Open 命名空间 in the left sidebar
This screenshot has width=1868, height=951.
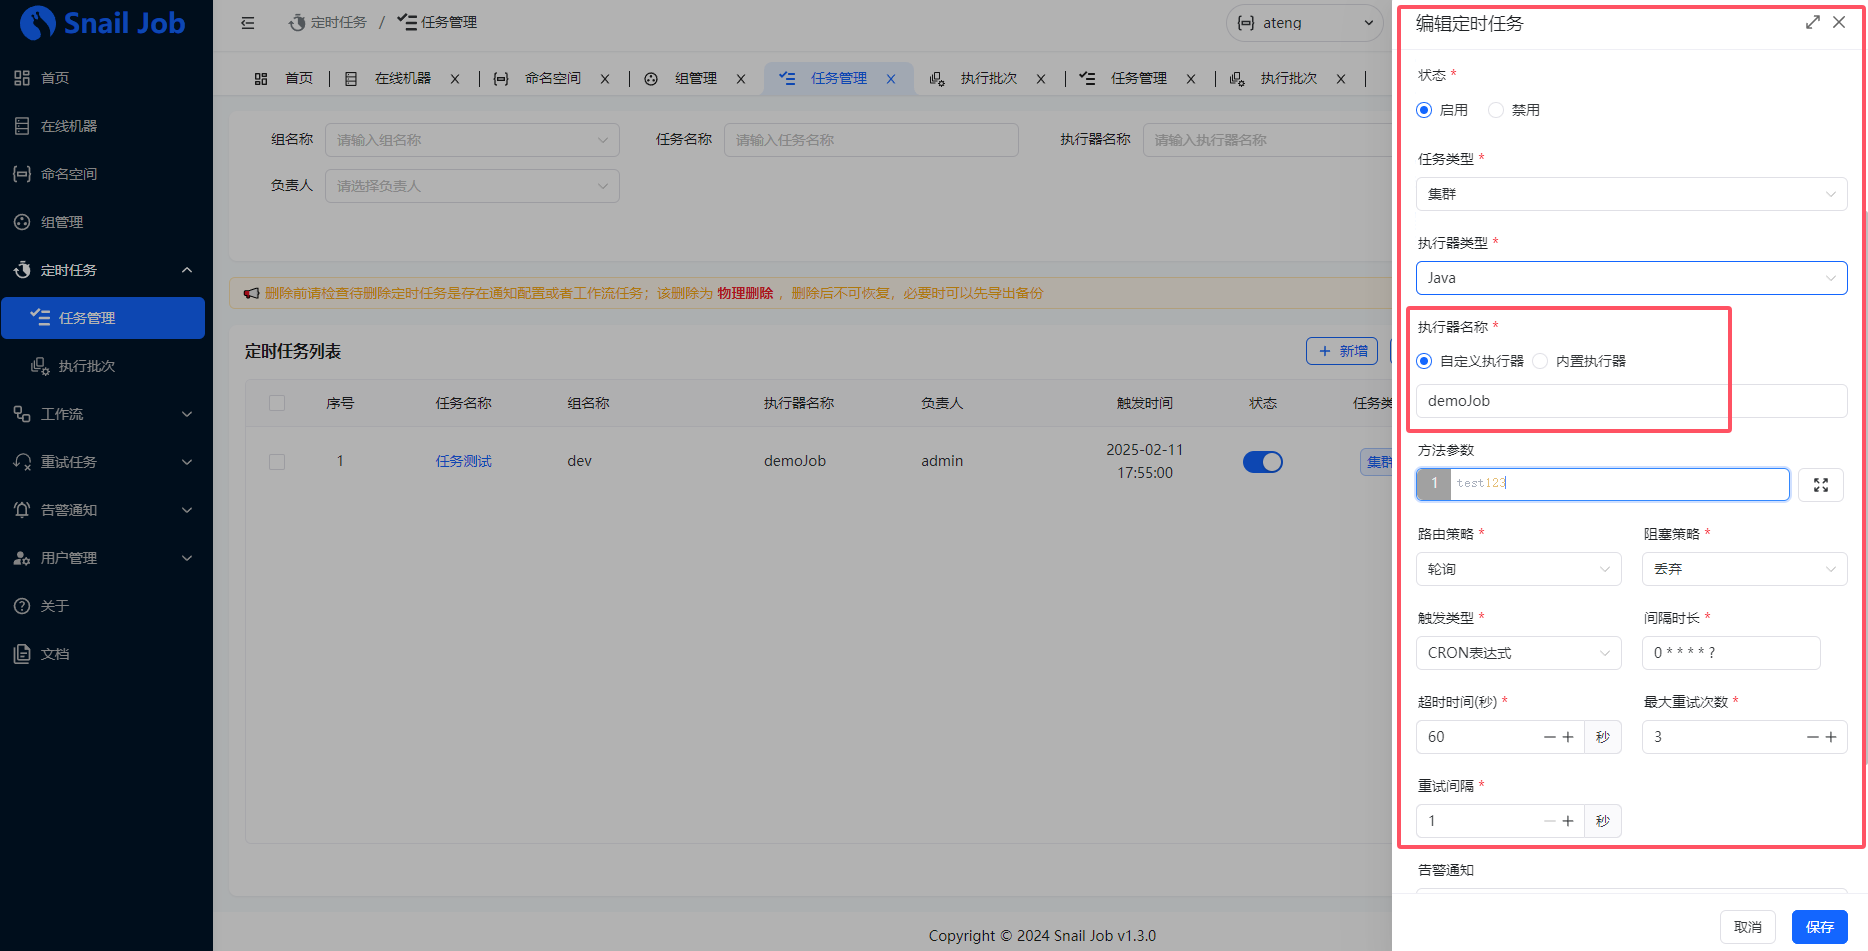click(x=68, y=174)
